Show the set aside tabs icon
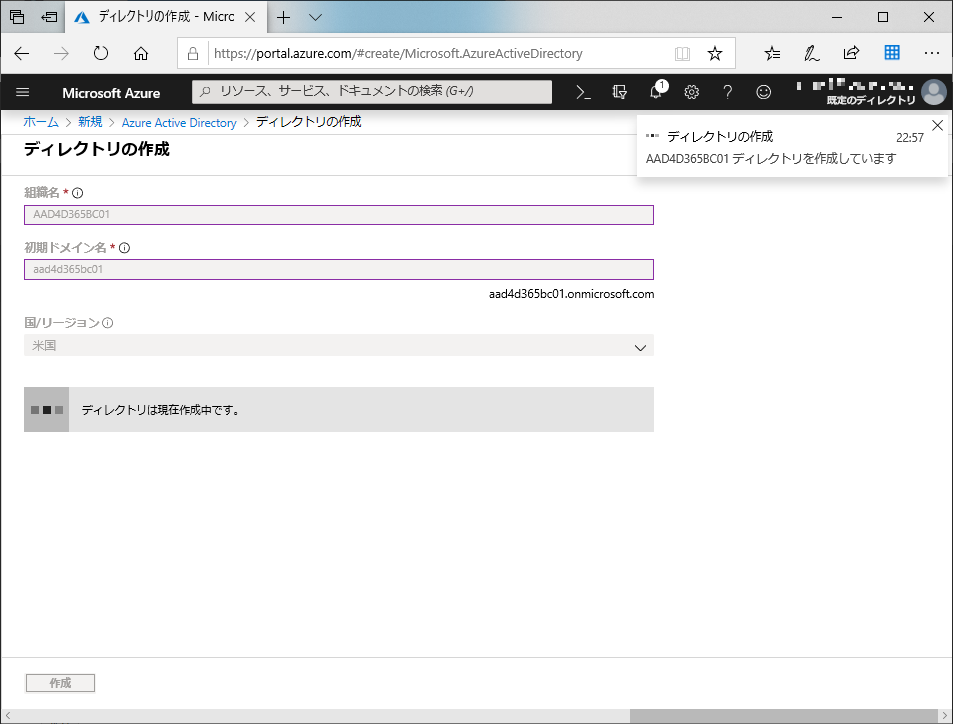Image resolution: width=953 pixels, height=724 pixels. (17, 17)
